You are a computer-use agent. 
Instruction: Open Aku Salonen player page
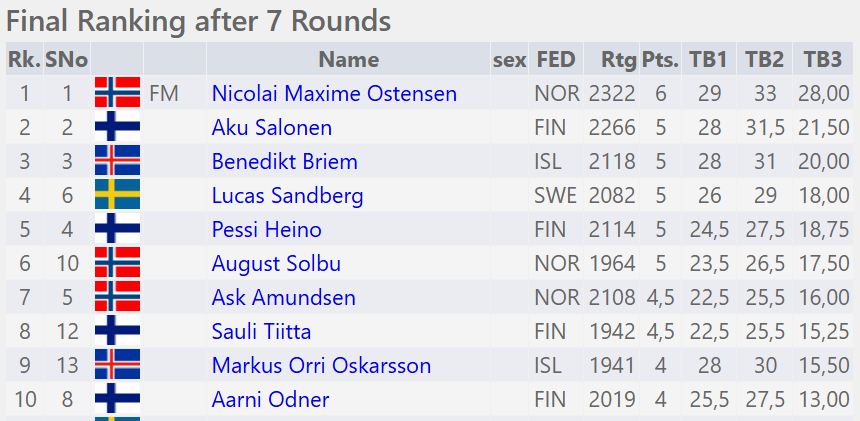pos(272,128)
